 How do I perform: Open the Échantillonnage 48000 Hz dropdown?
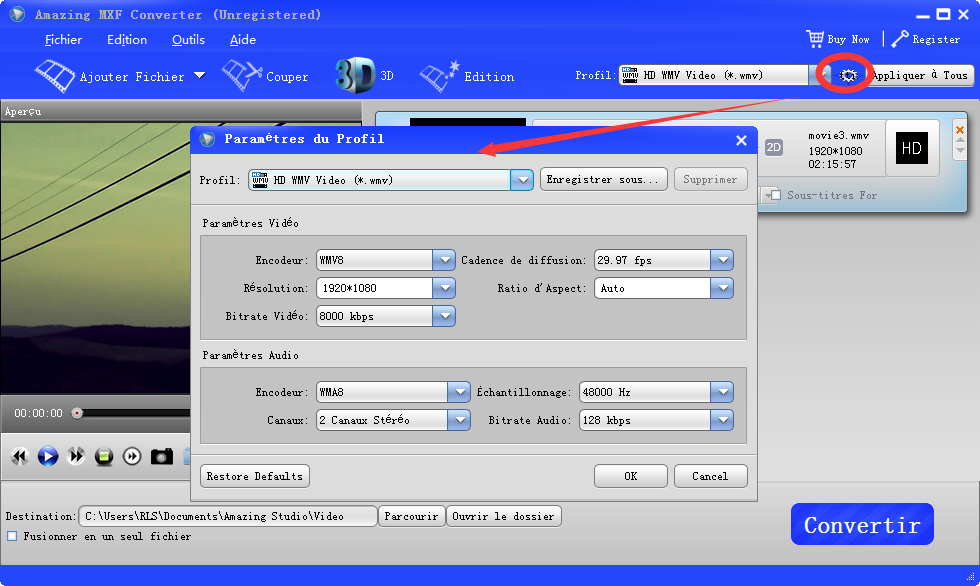[722, 392]
